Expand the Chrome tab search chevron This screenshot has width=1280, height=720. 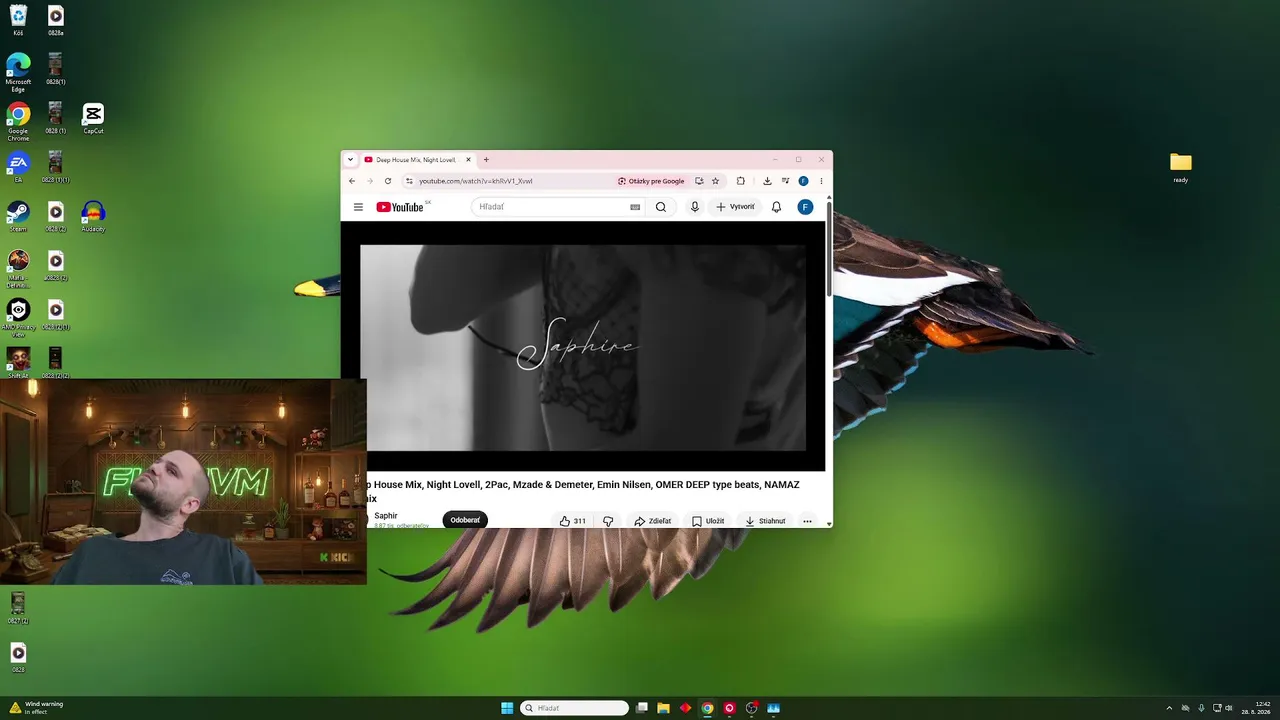pyautogui.click(x=350, y=159)
